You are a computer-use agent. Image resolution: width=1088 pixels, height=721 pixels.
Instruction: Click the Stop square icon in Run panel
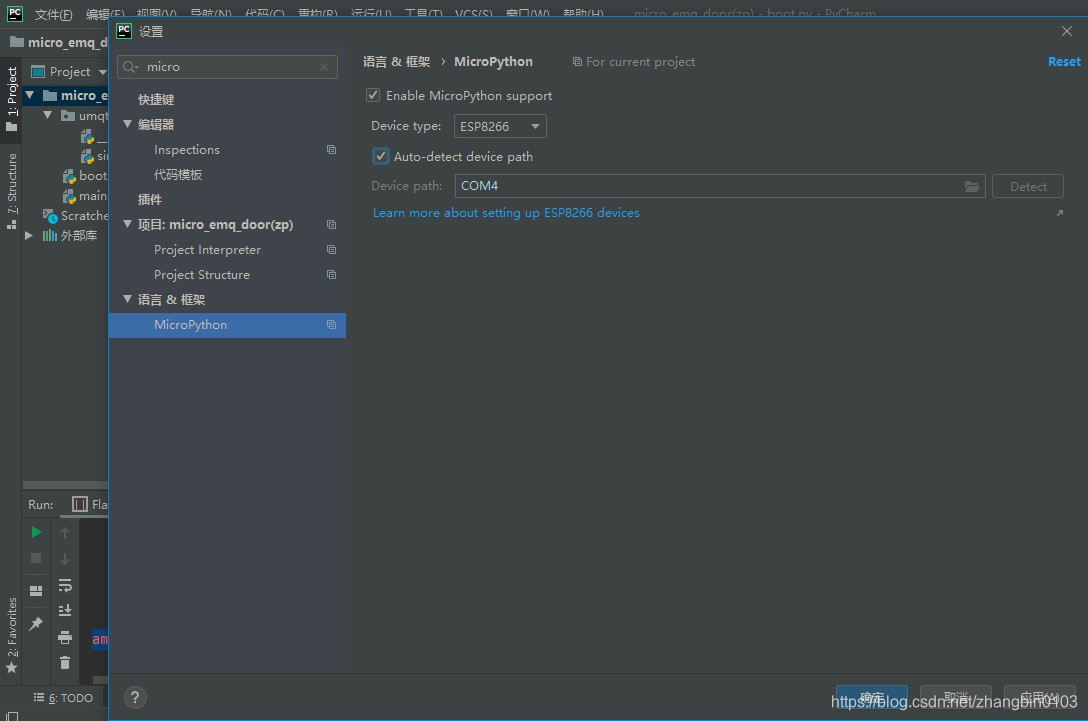coord(36,558)
